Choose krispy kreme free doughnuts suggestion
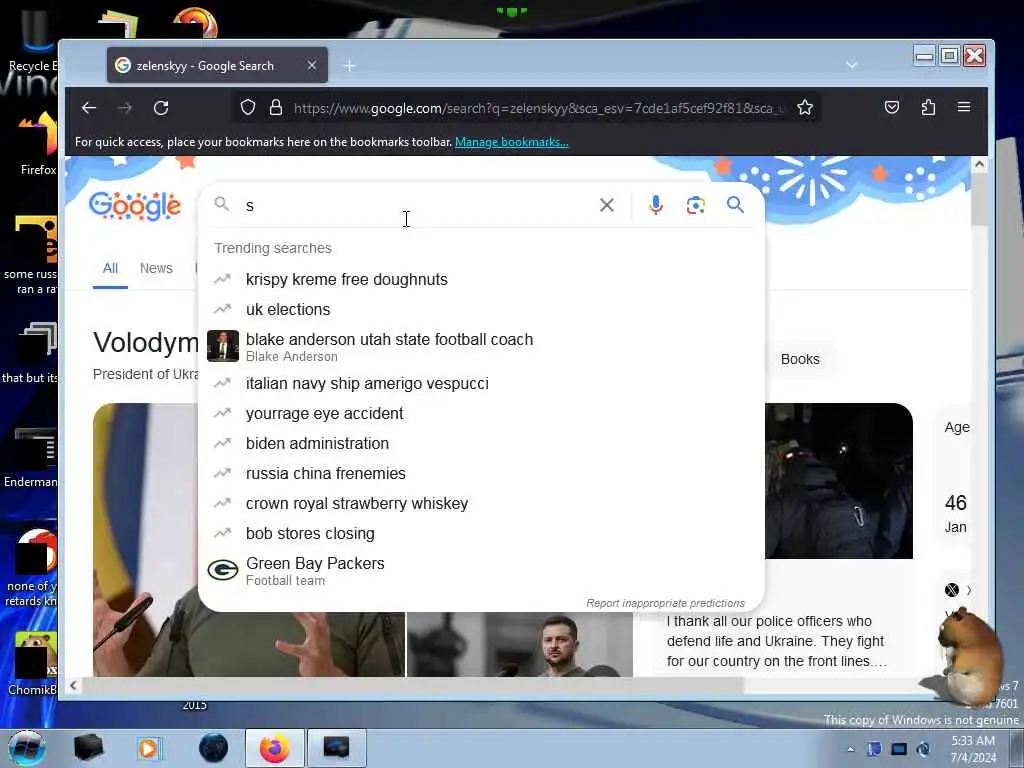1024x768 pixels. coord(481,280)
